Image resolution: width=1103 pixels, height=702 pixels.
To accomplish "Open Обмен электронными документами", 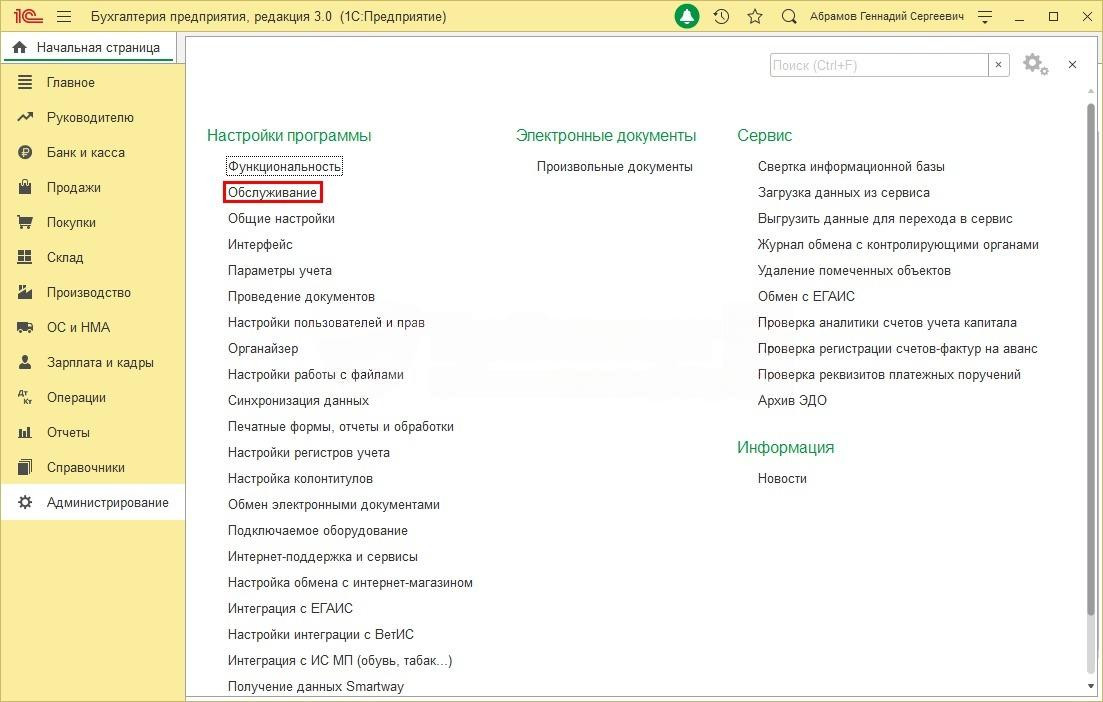I will click(333, 505).
